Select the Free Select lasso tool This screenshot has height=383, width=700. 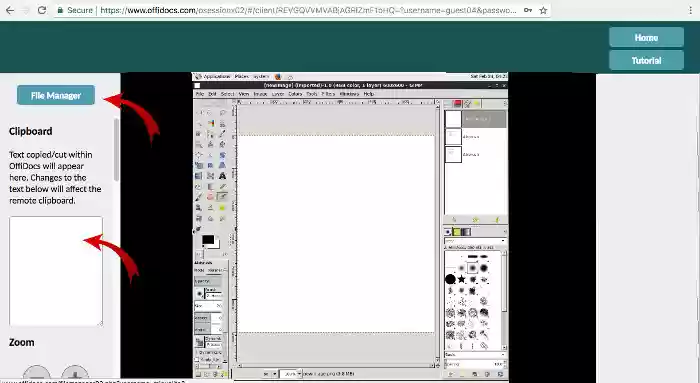(222, 113)
